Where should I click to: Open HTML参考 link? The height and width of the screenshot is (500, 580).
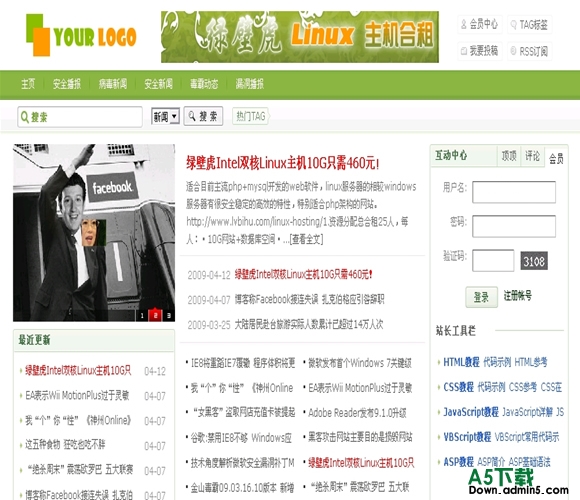tap(531, 362)
